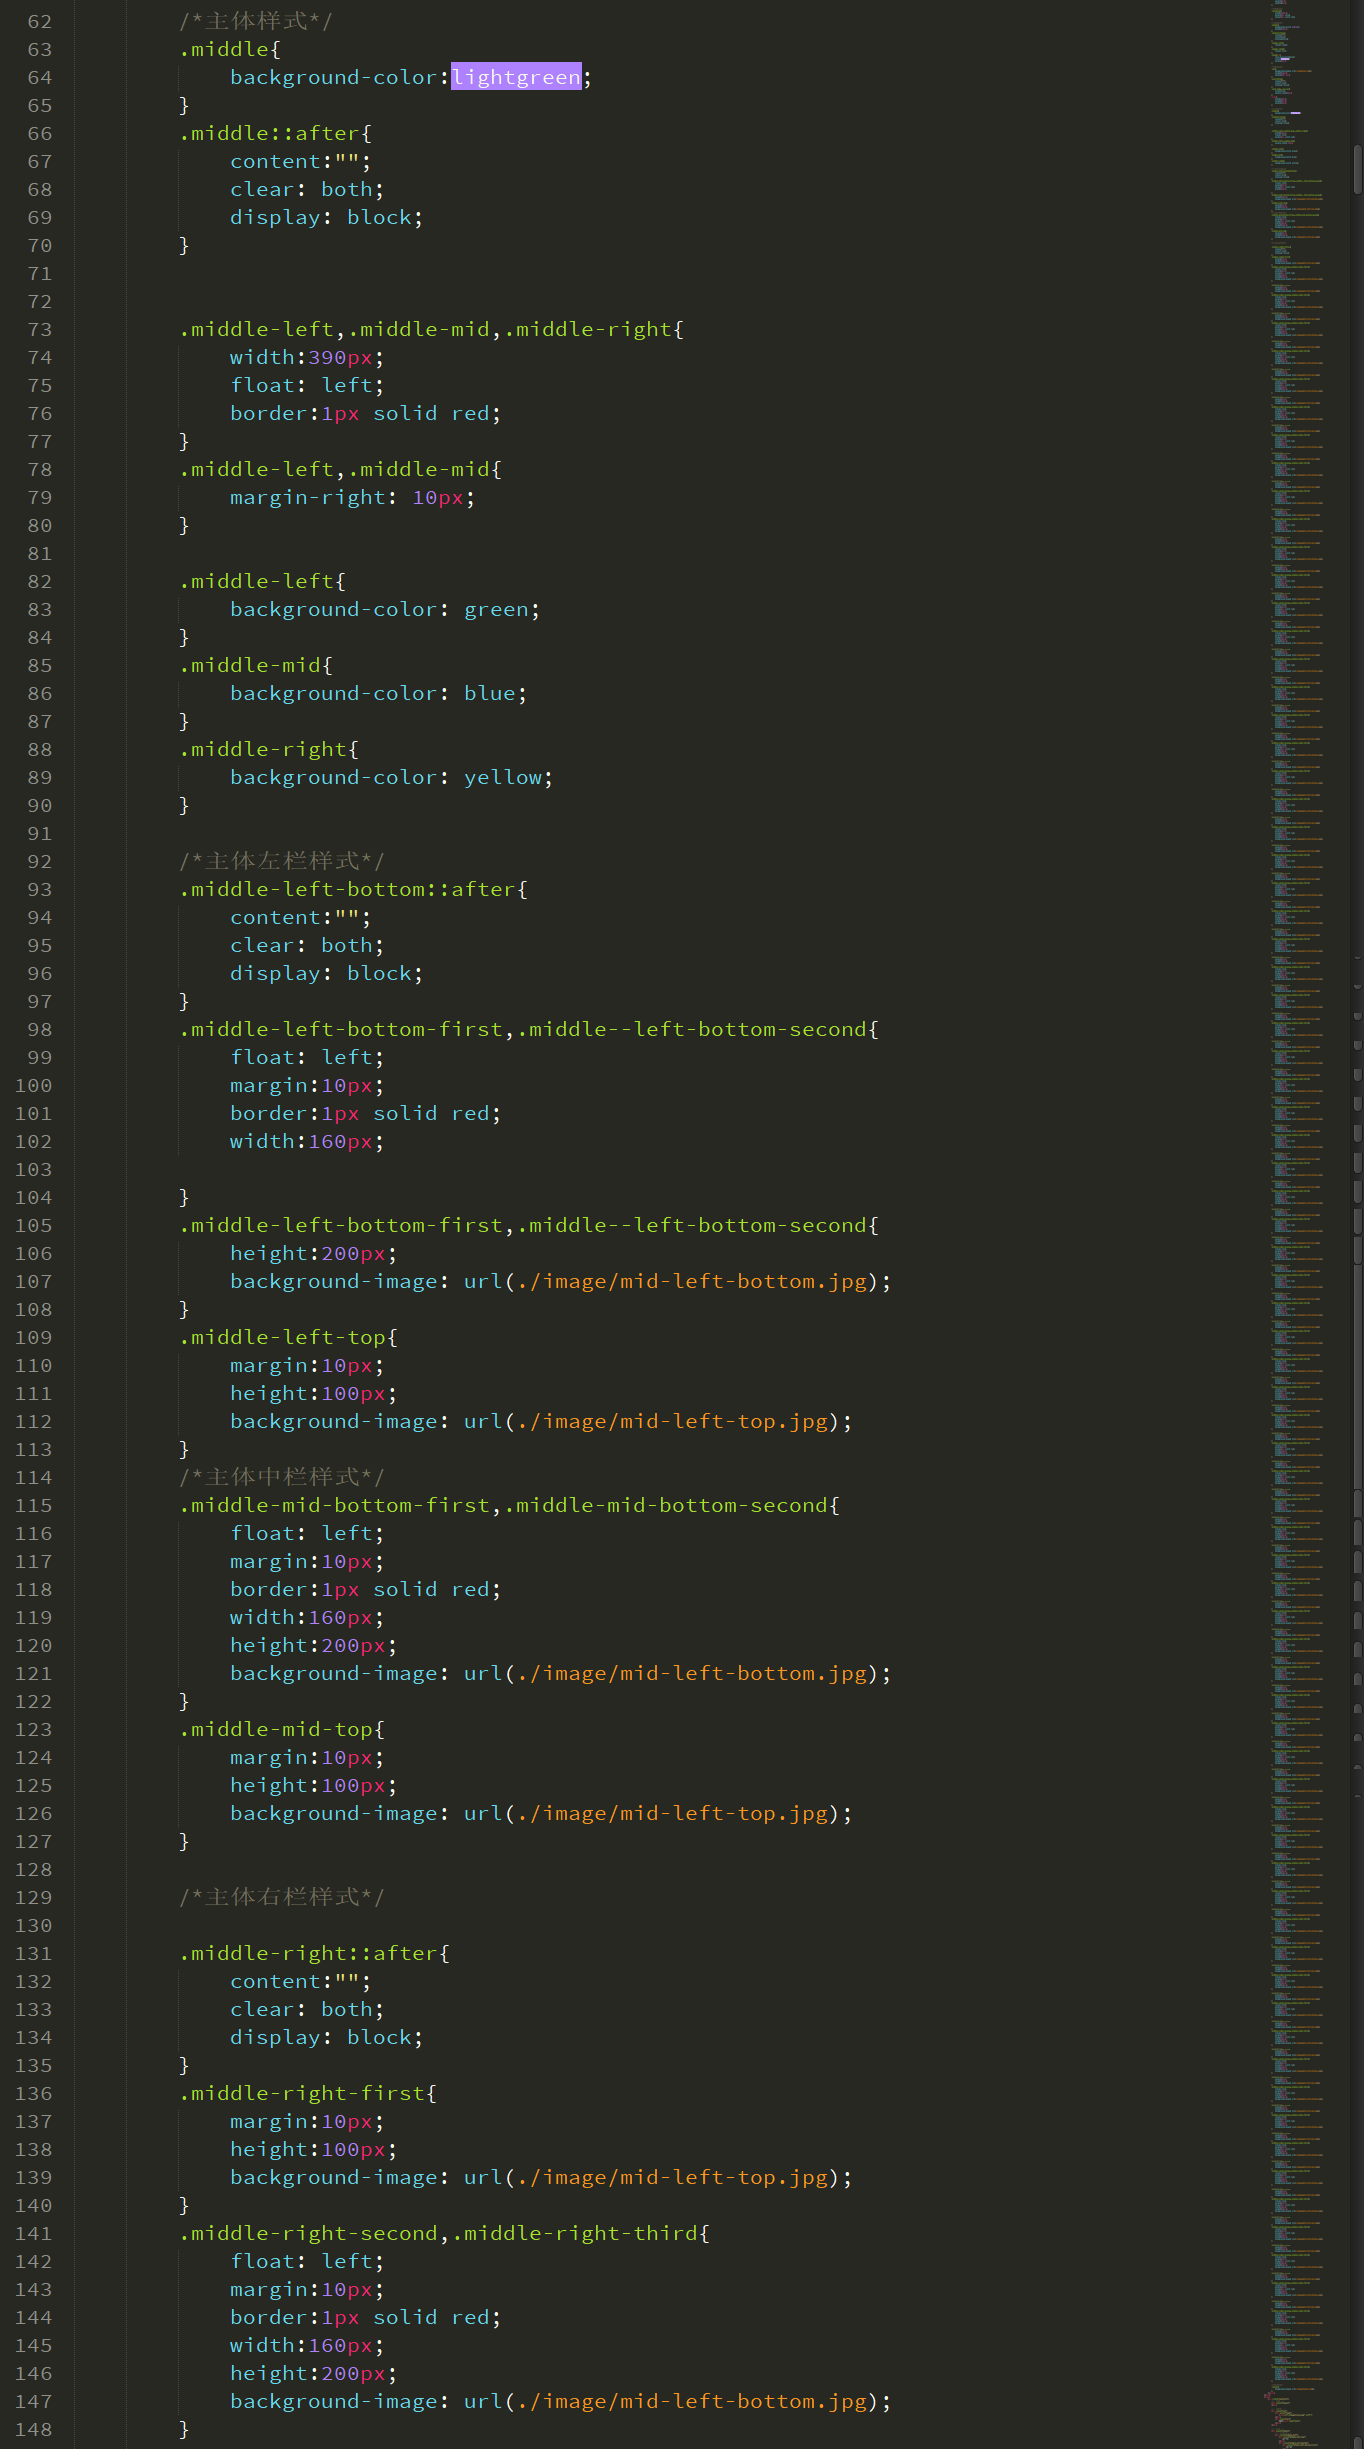Click the .middle-left-top{ selector
This screenshot has width=1364, height=2449.
tap(288, 1337)
